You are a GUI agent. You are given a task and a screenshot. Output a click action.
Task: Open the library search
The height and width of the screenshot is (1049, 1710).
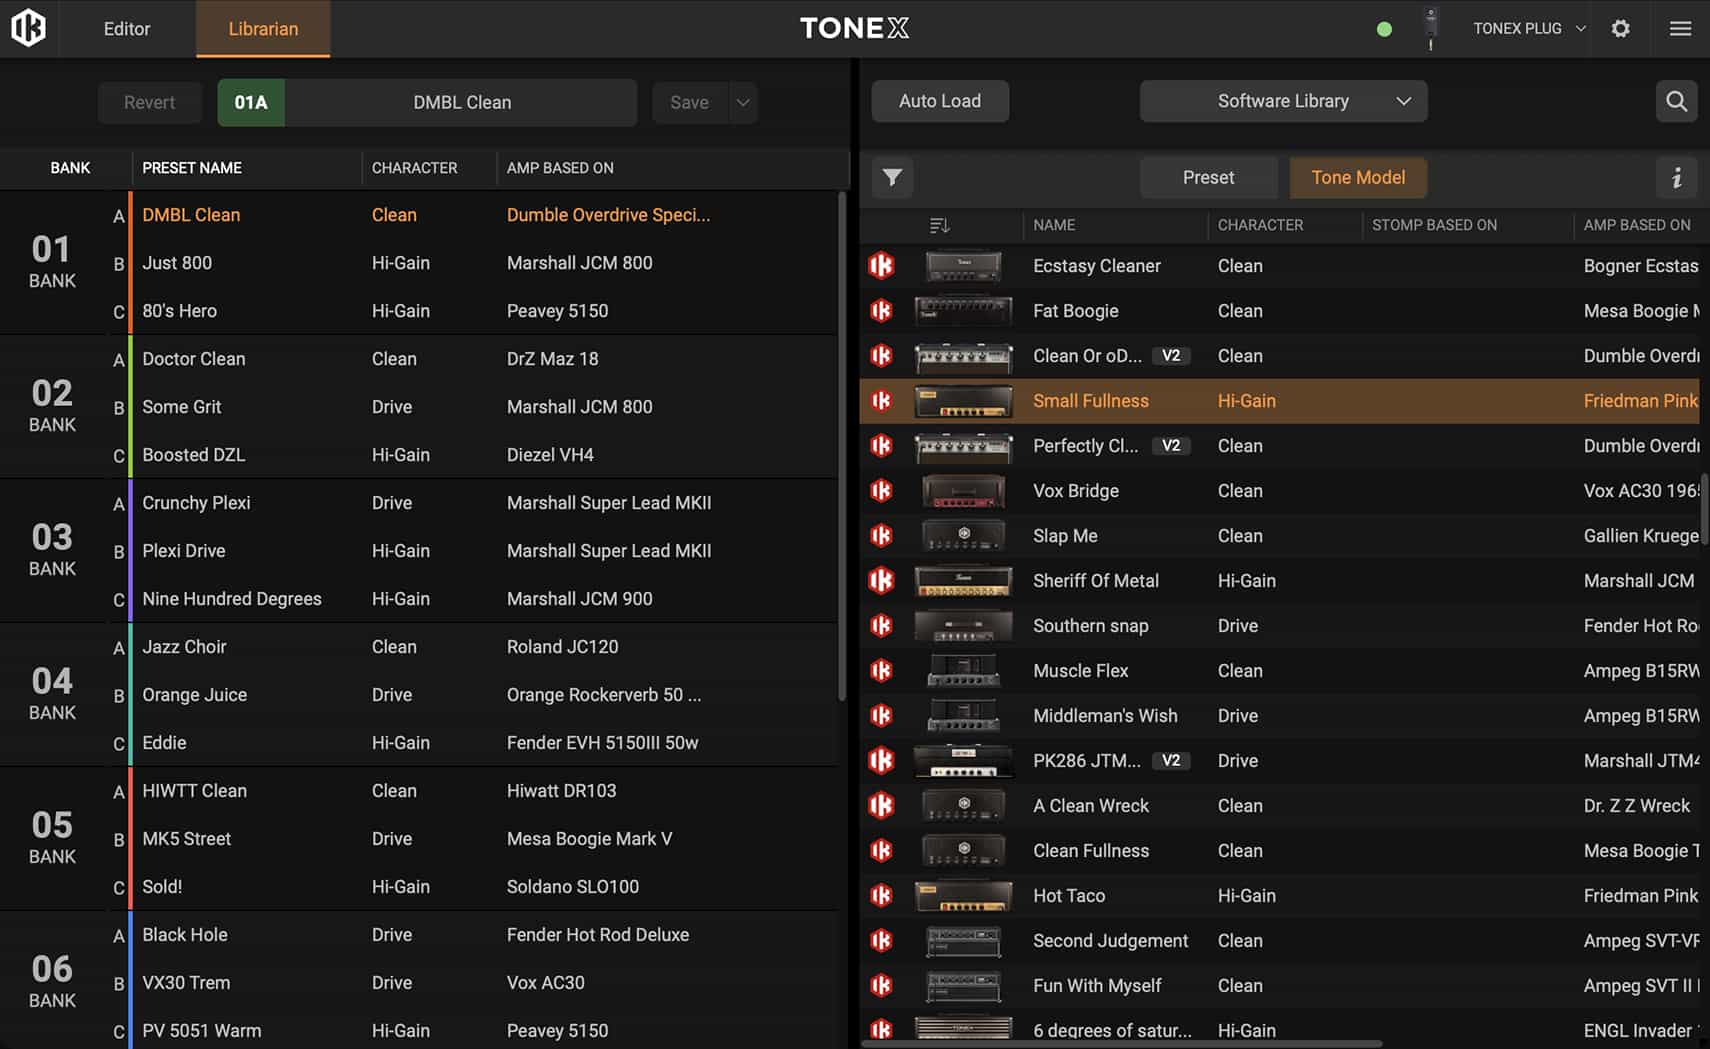pos(1677,101)
